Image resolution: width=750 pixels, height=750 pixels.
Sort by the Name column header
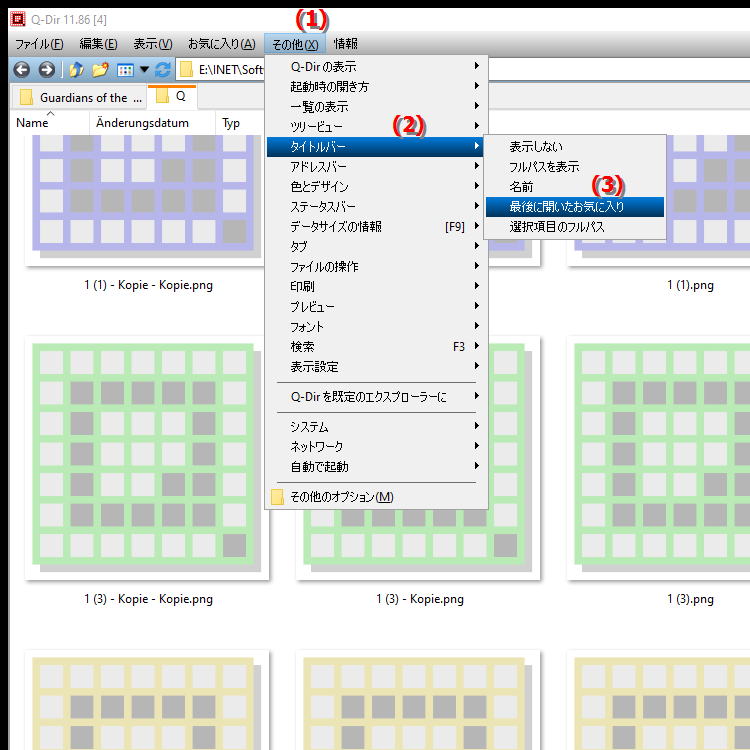coord(50,123)
